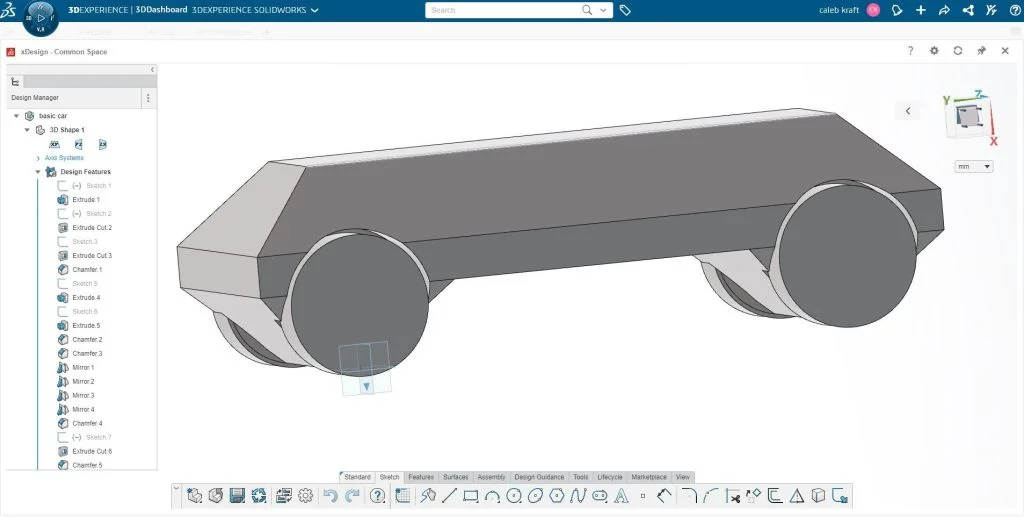Screen dimensions: 1024x517
Task: Select the Slot sketch tool
Action: click(600, 496)
